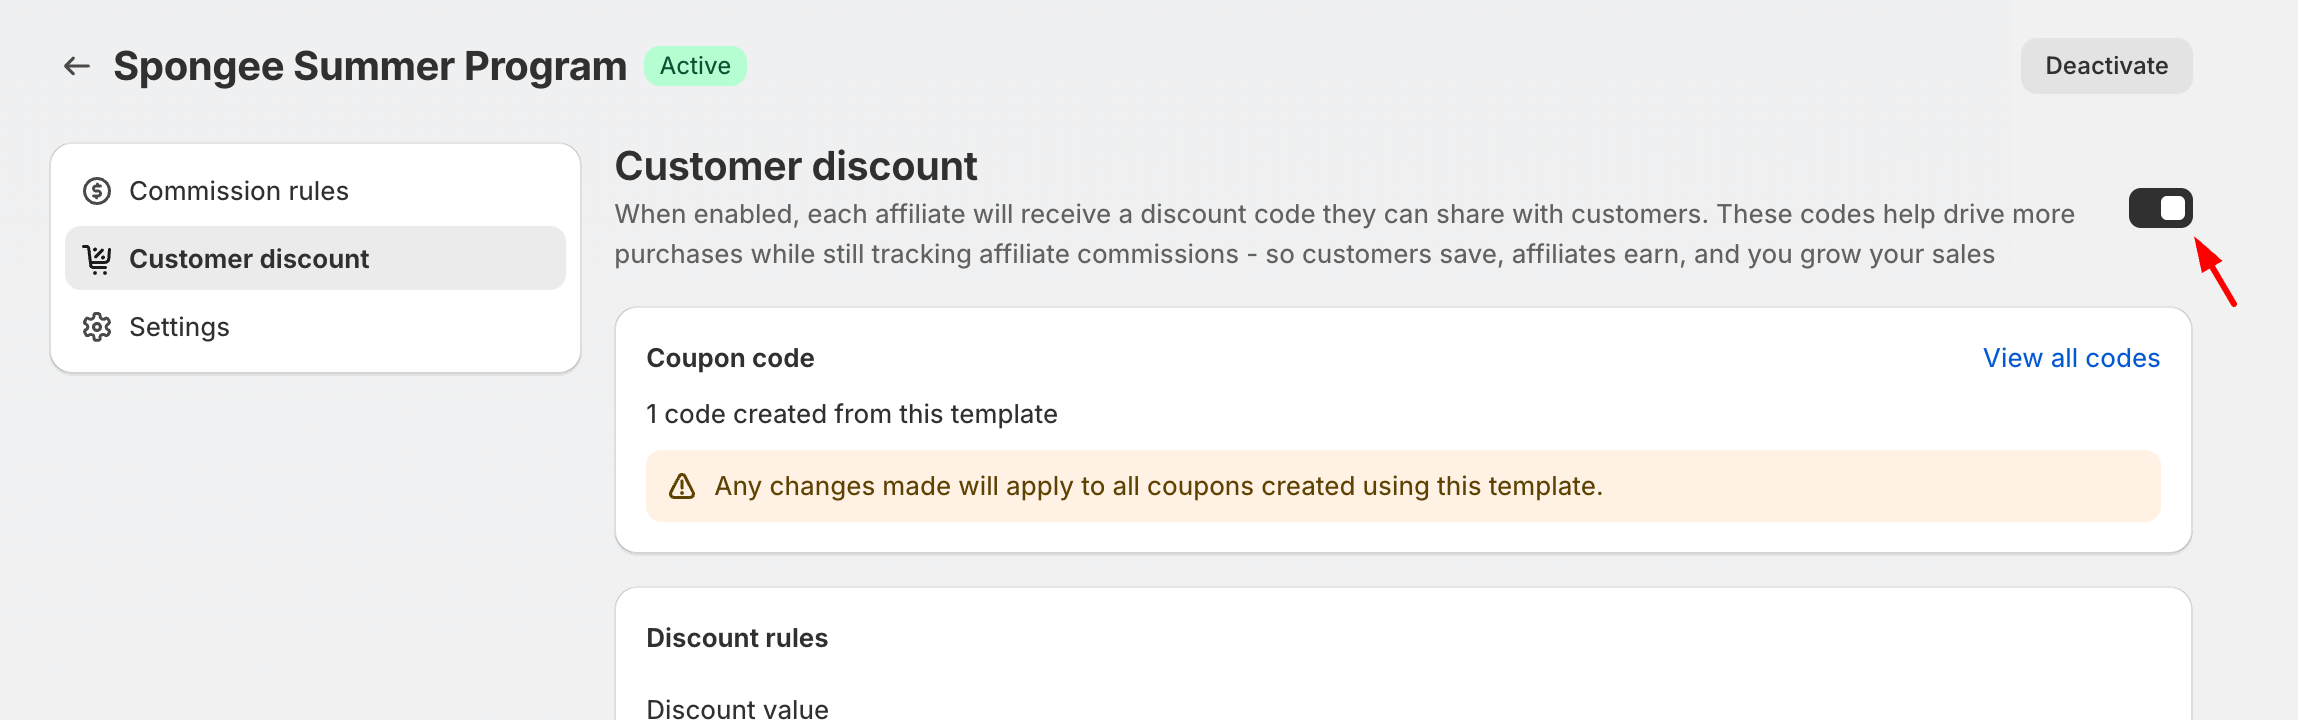The height and width of the screenshot is (720, 2298).
Task: Click the warning triangle icon in banner
Action: [x=682, y=486]
